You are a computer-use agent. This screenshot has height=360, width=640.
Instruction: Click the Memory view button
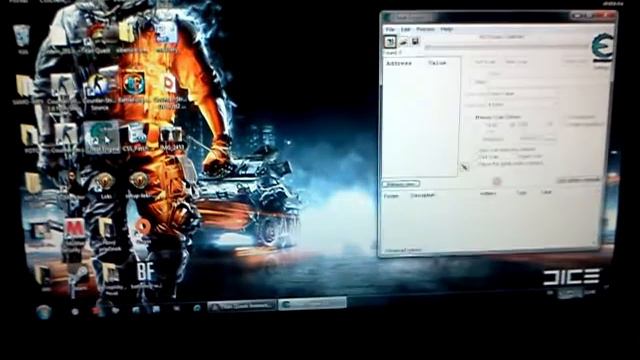point(401,184)
